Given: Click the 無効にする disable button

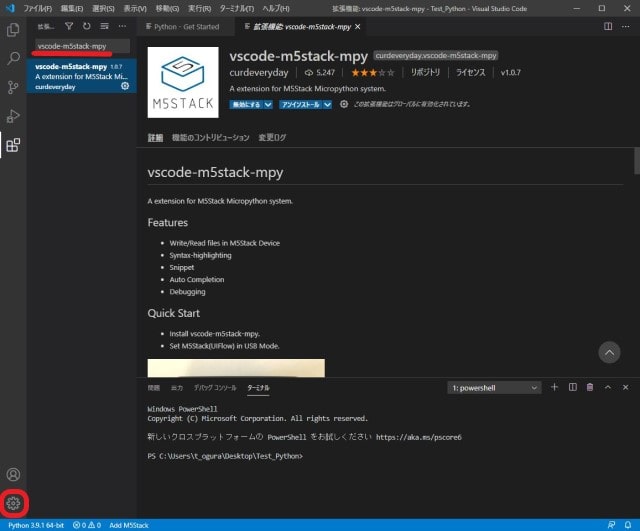Looking at the screenshot, I should (x=247, y=104).
